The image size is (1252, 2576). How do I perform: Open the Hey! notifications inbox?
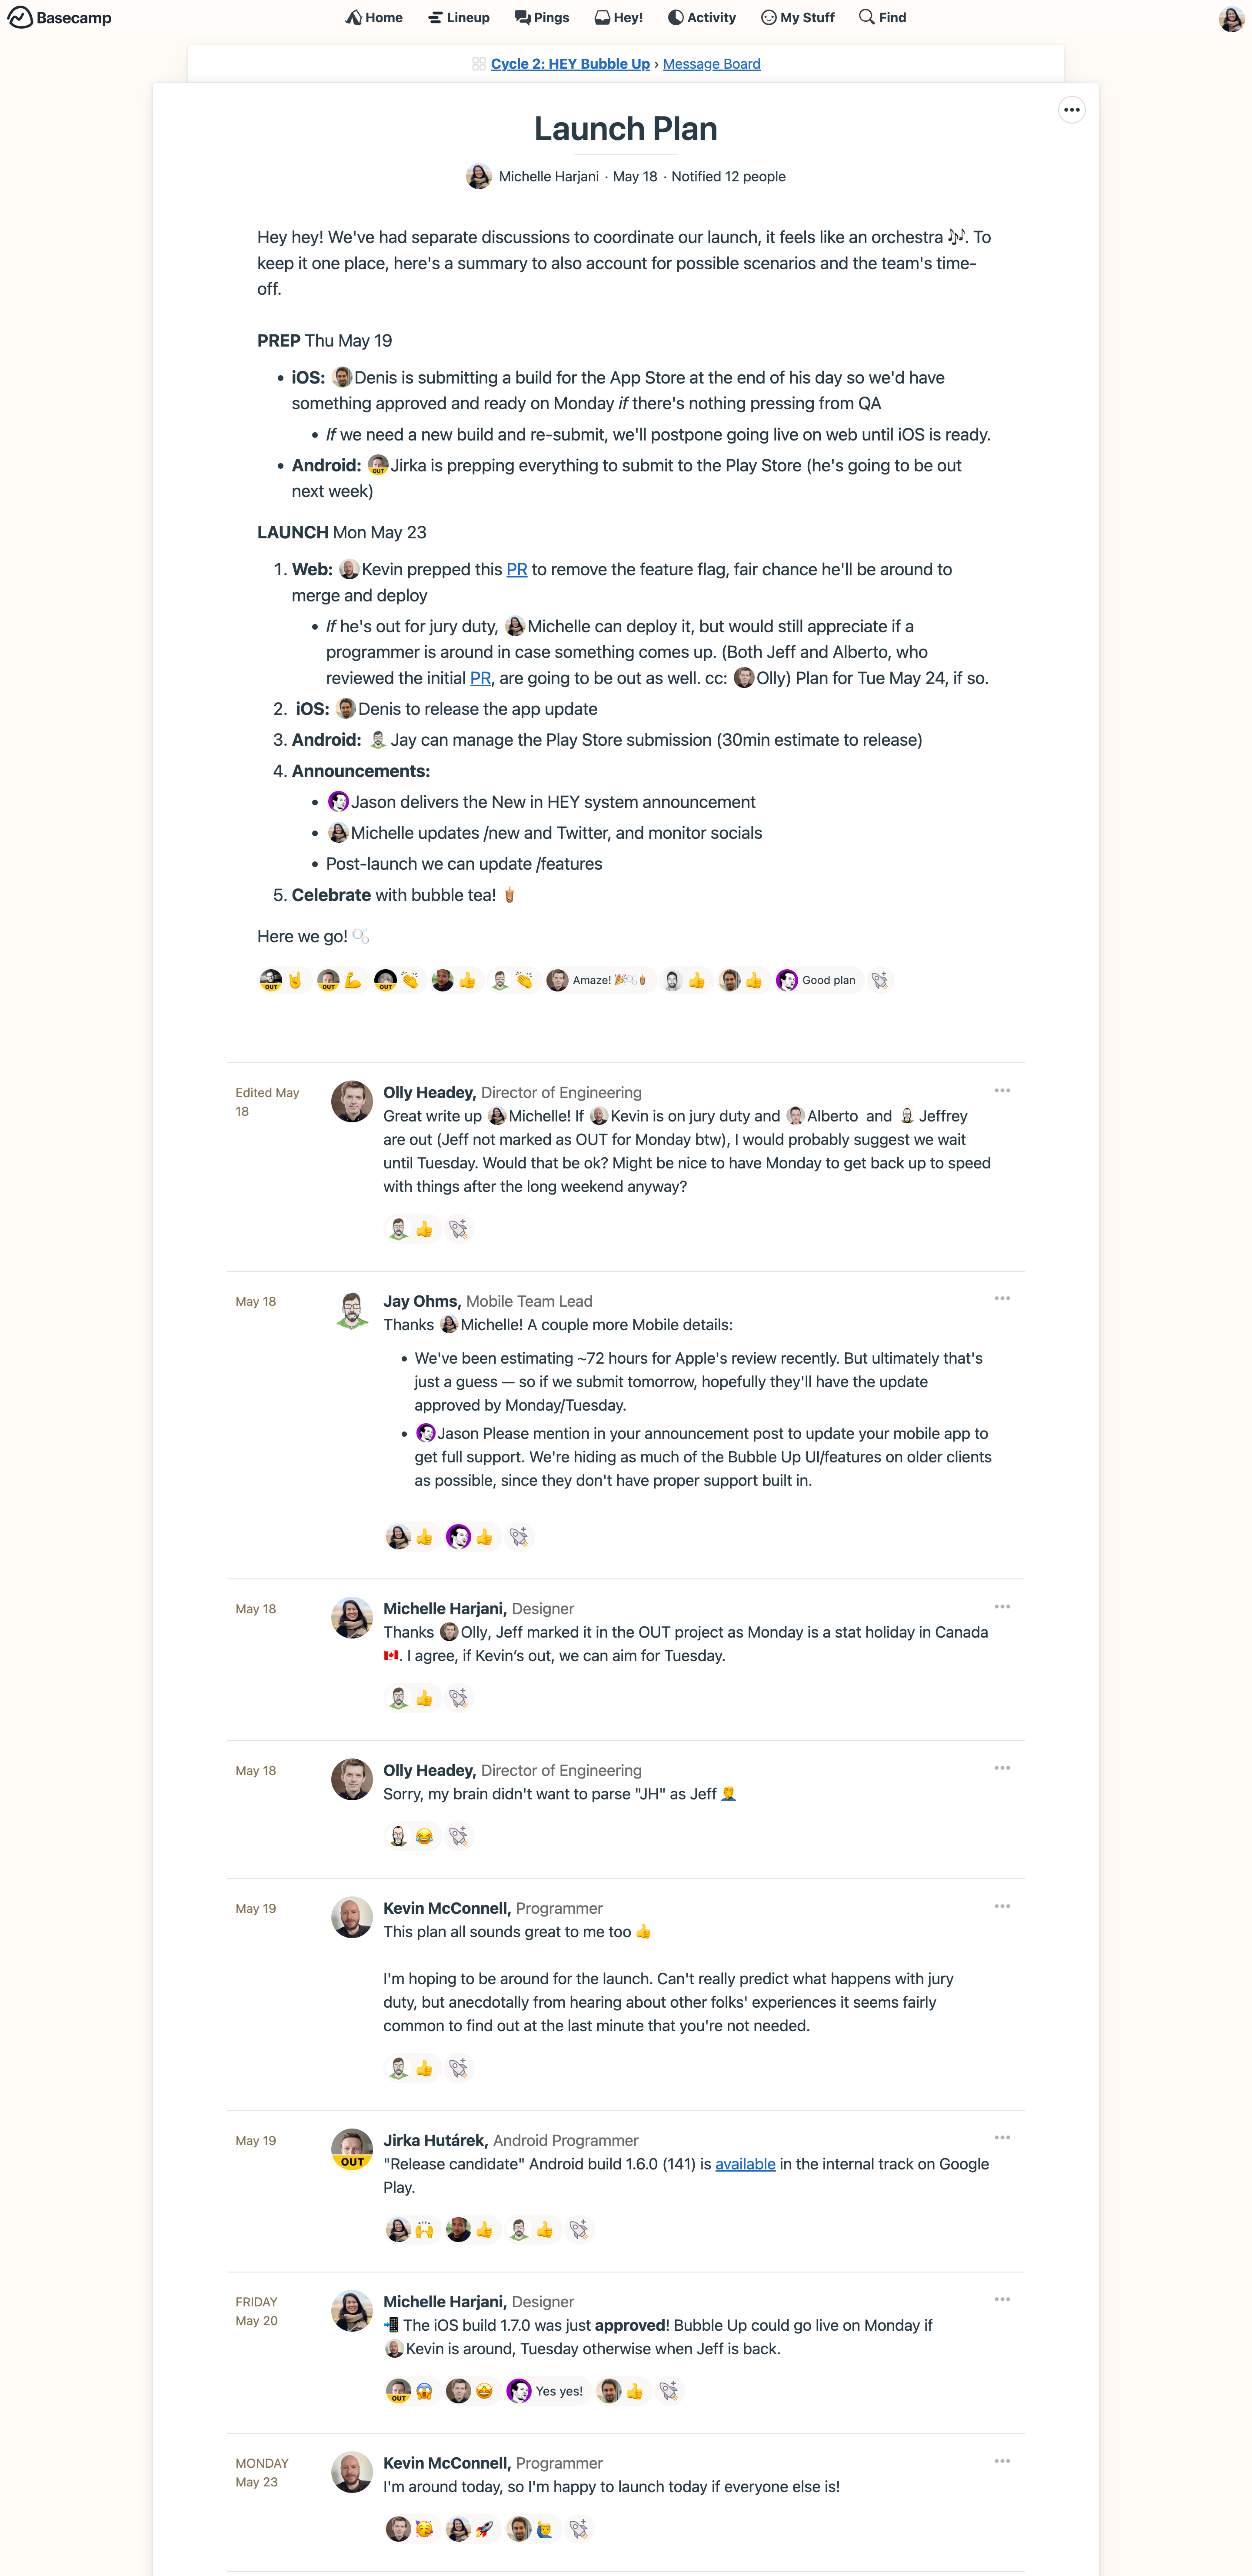click(619, 17)
